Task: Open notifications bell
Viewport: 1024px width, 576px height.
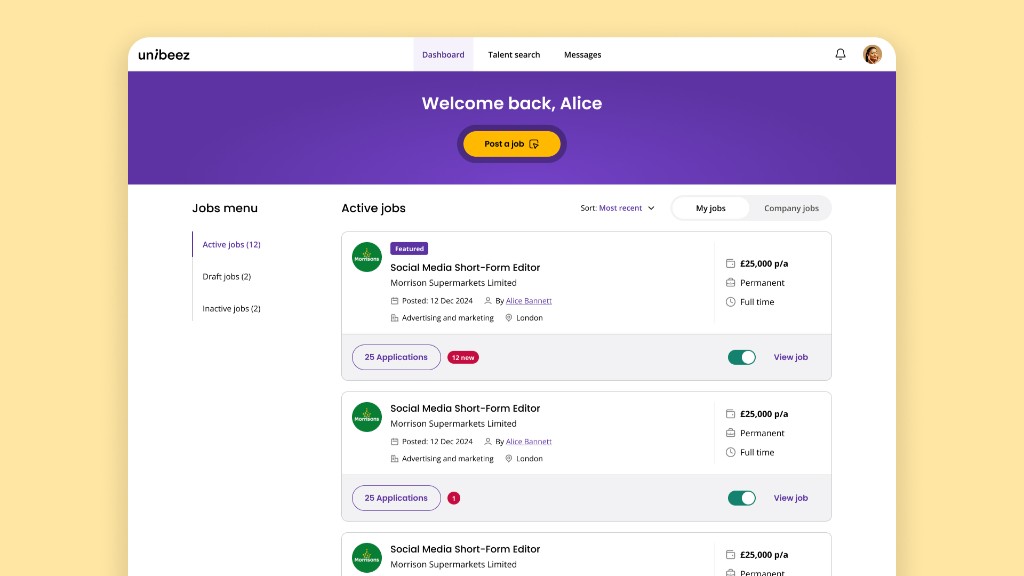Action: 840,54
